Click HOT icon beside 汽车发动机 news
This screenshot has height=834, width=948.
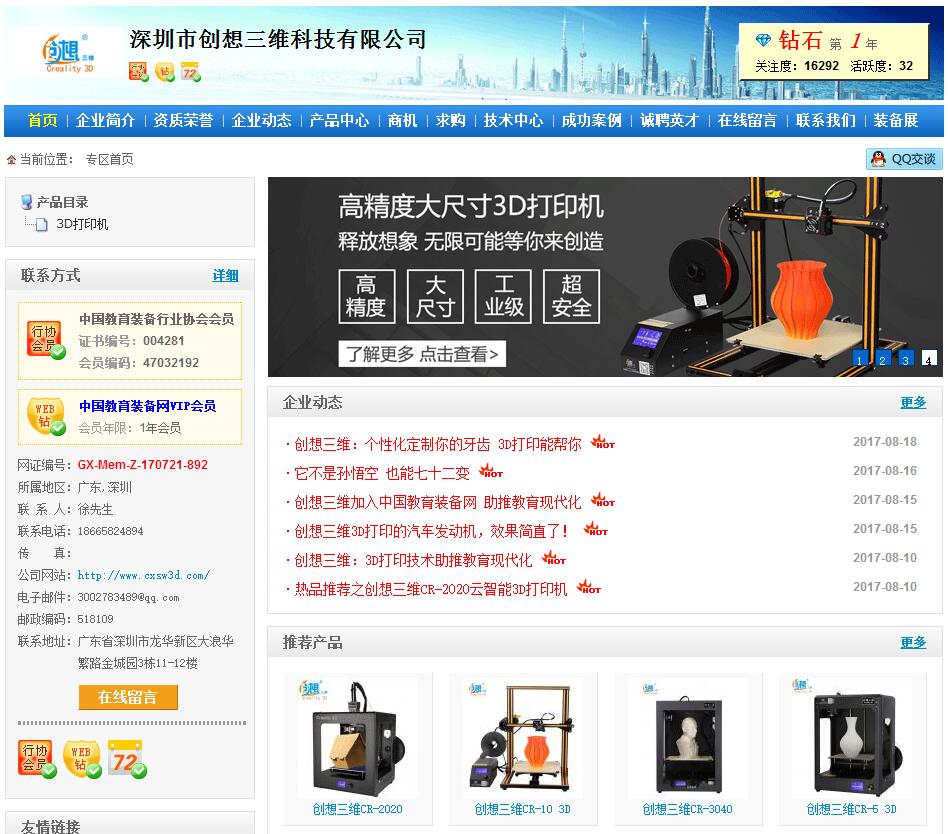tap(596, 529)
